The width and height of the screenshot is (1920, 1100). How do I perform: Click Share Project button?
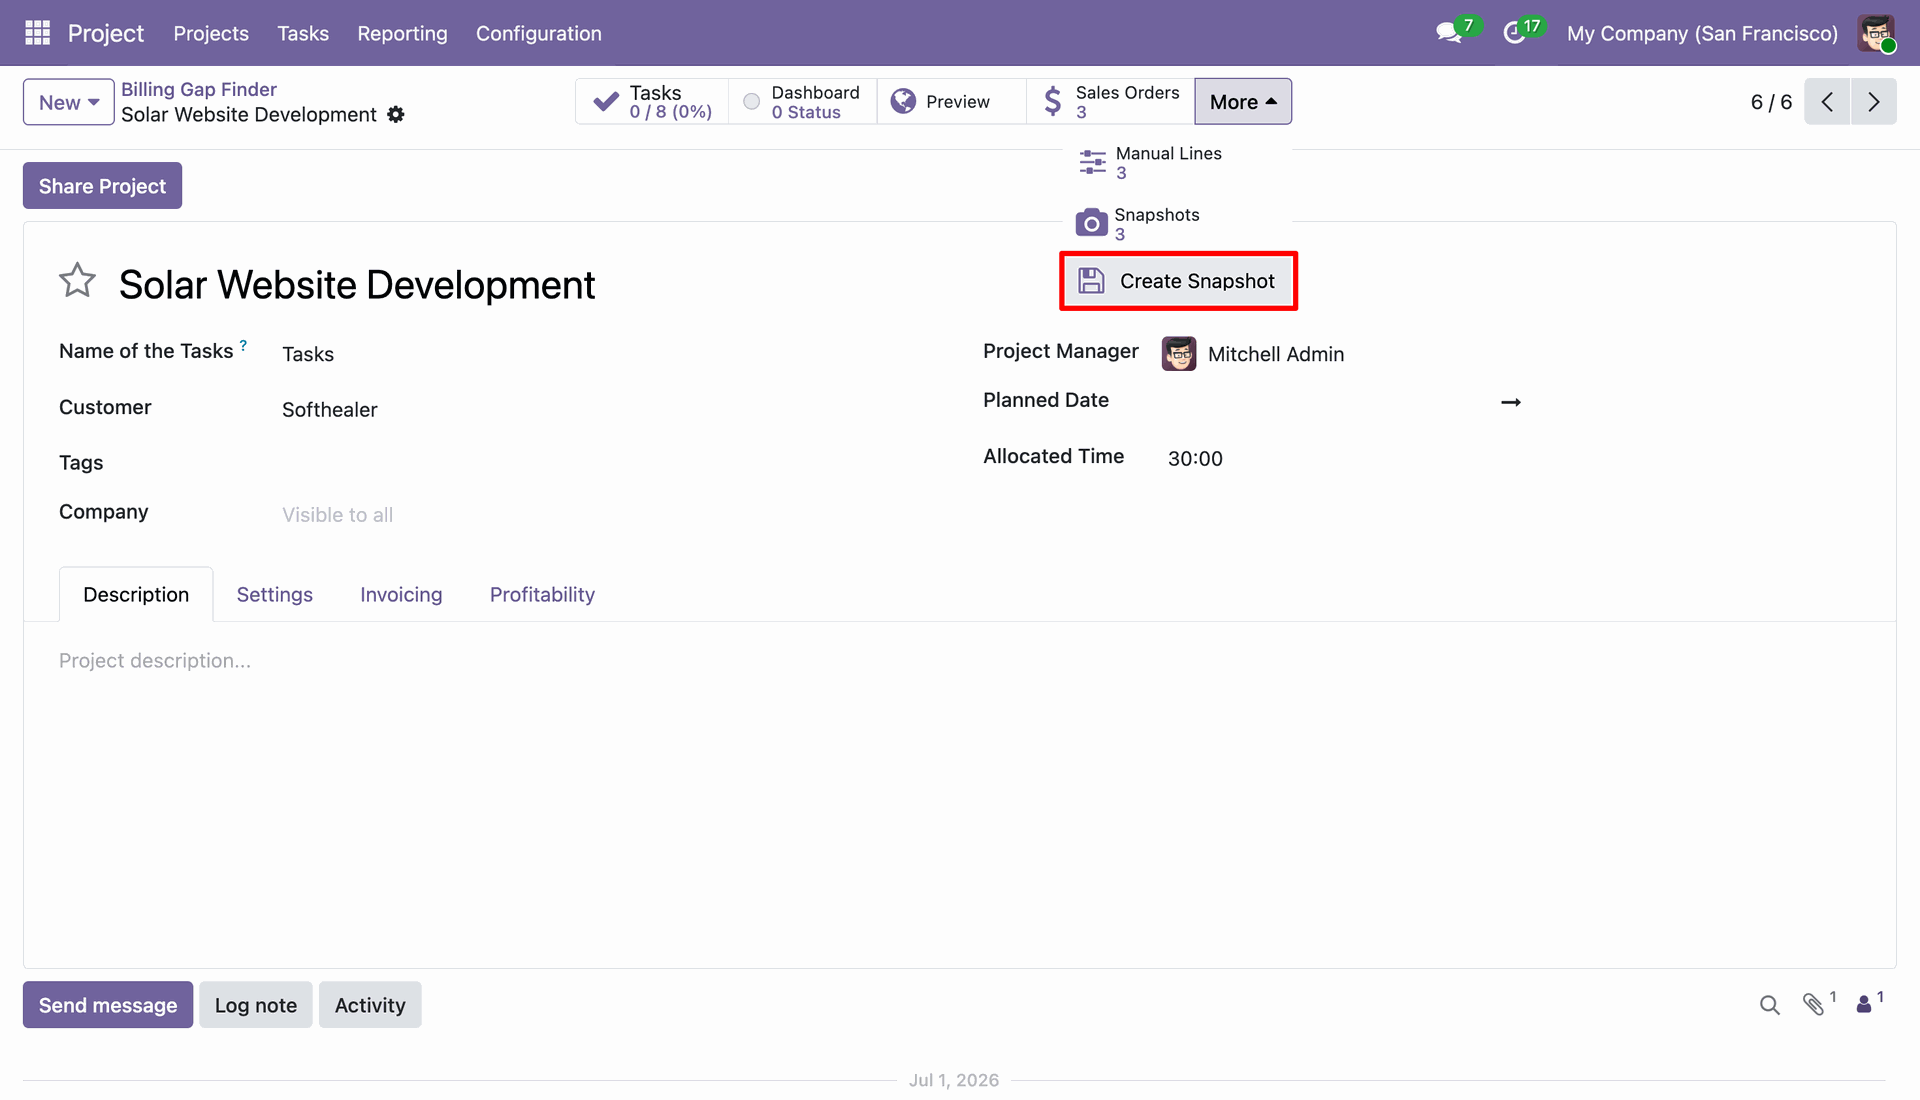coord(102,186)
